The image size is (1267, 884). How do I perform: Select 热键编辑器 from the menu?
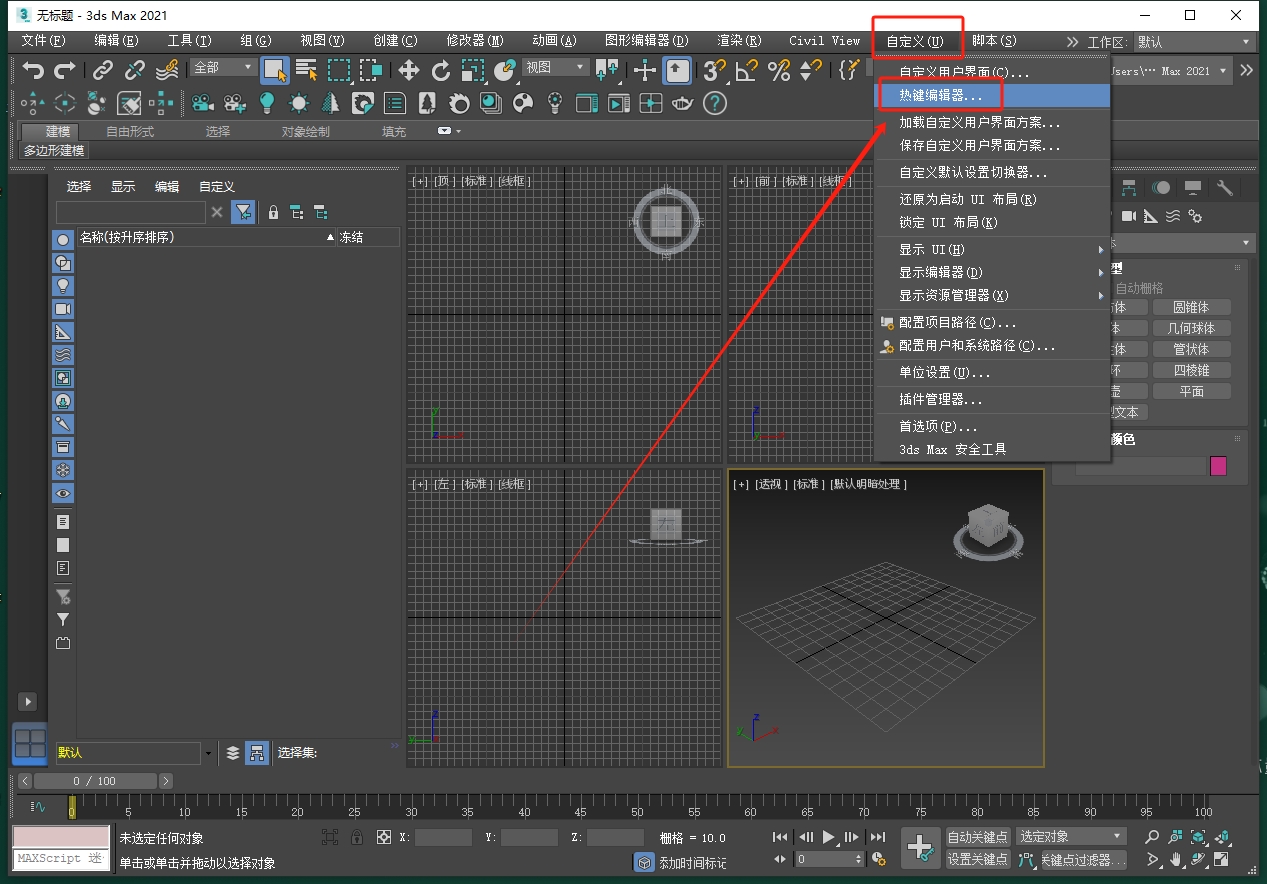click(940, 96)
